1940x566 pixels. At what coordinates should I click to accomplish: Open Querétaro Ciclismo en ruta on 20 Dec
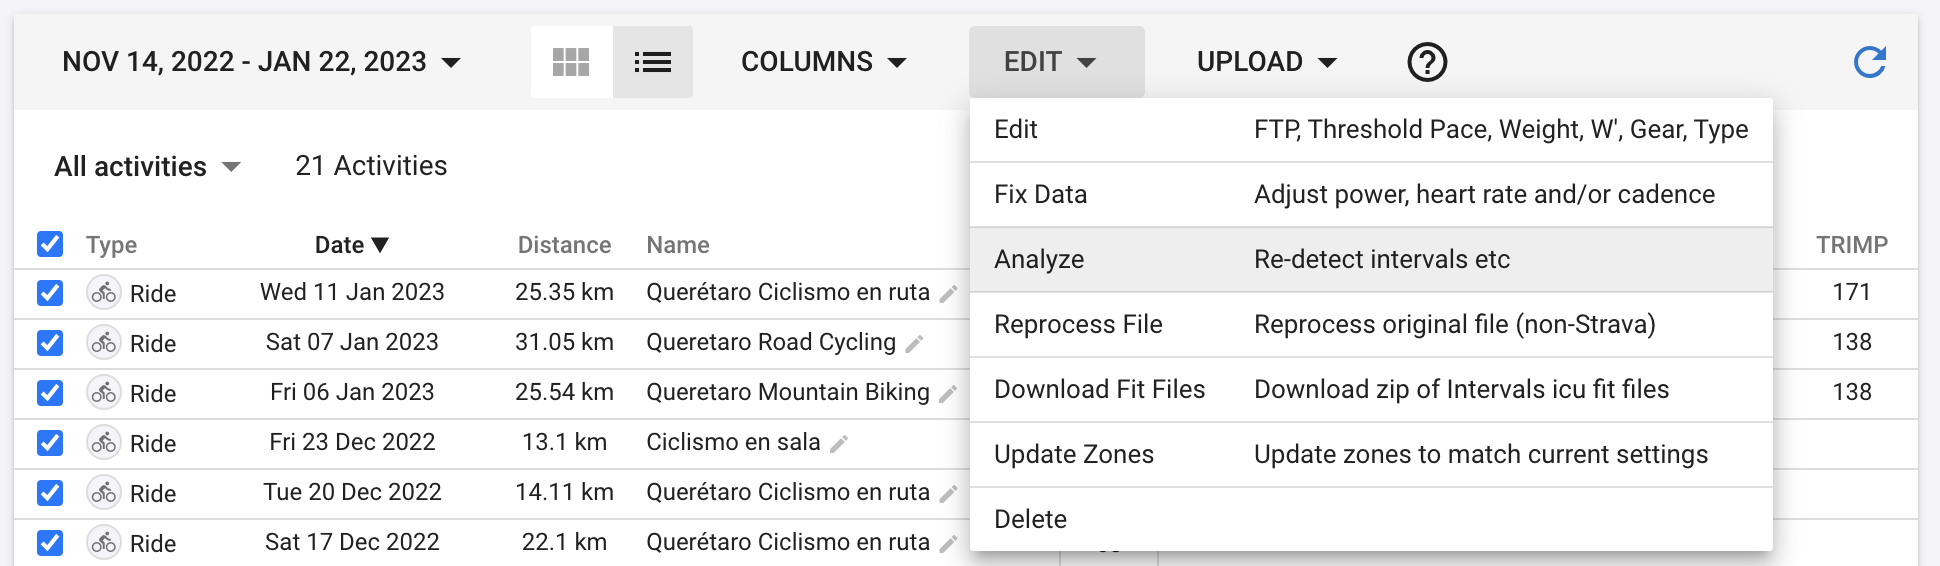tap(787, 492)
